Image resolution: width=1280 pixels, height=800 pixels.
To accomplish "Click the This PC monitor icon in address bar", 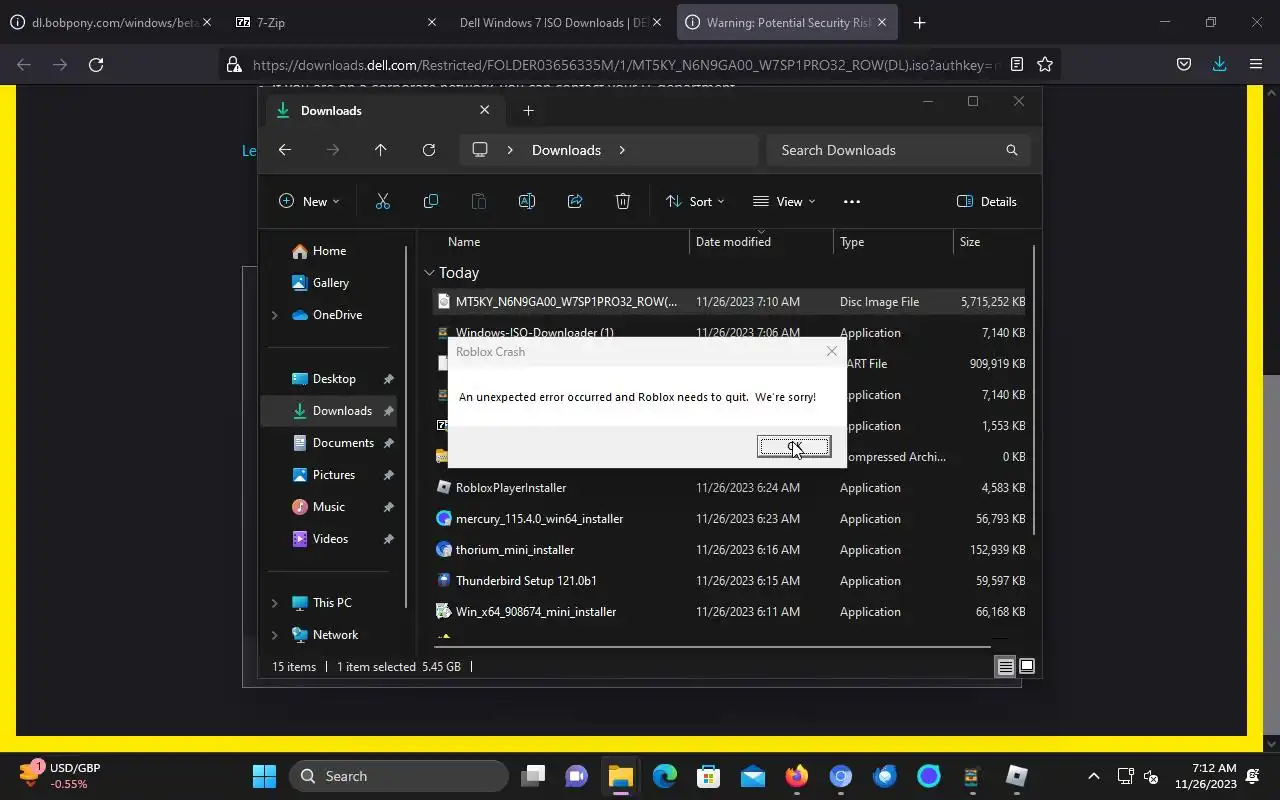I will (480, 150).
